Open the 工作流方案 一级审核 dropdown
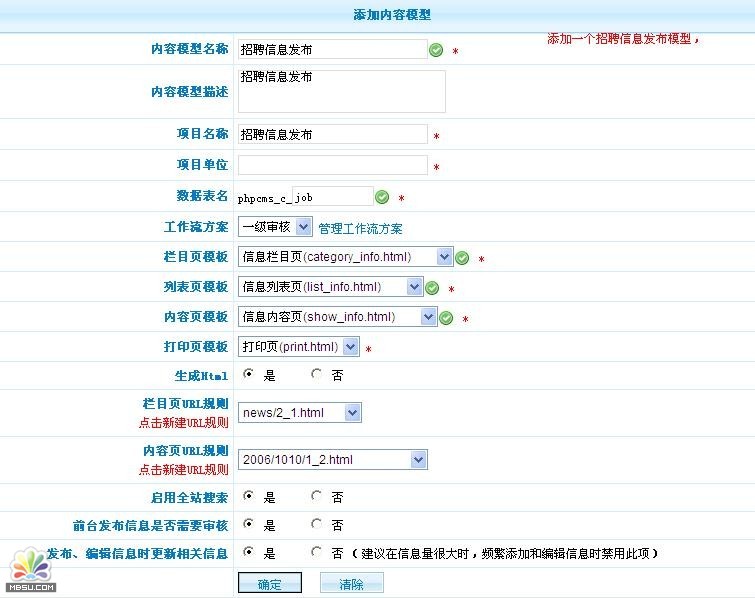Screen dimensions: 755x598 275,227
